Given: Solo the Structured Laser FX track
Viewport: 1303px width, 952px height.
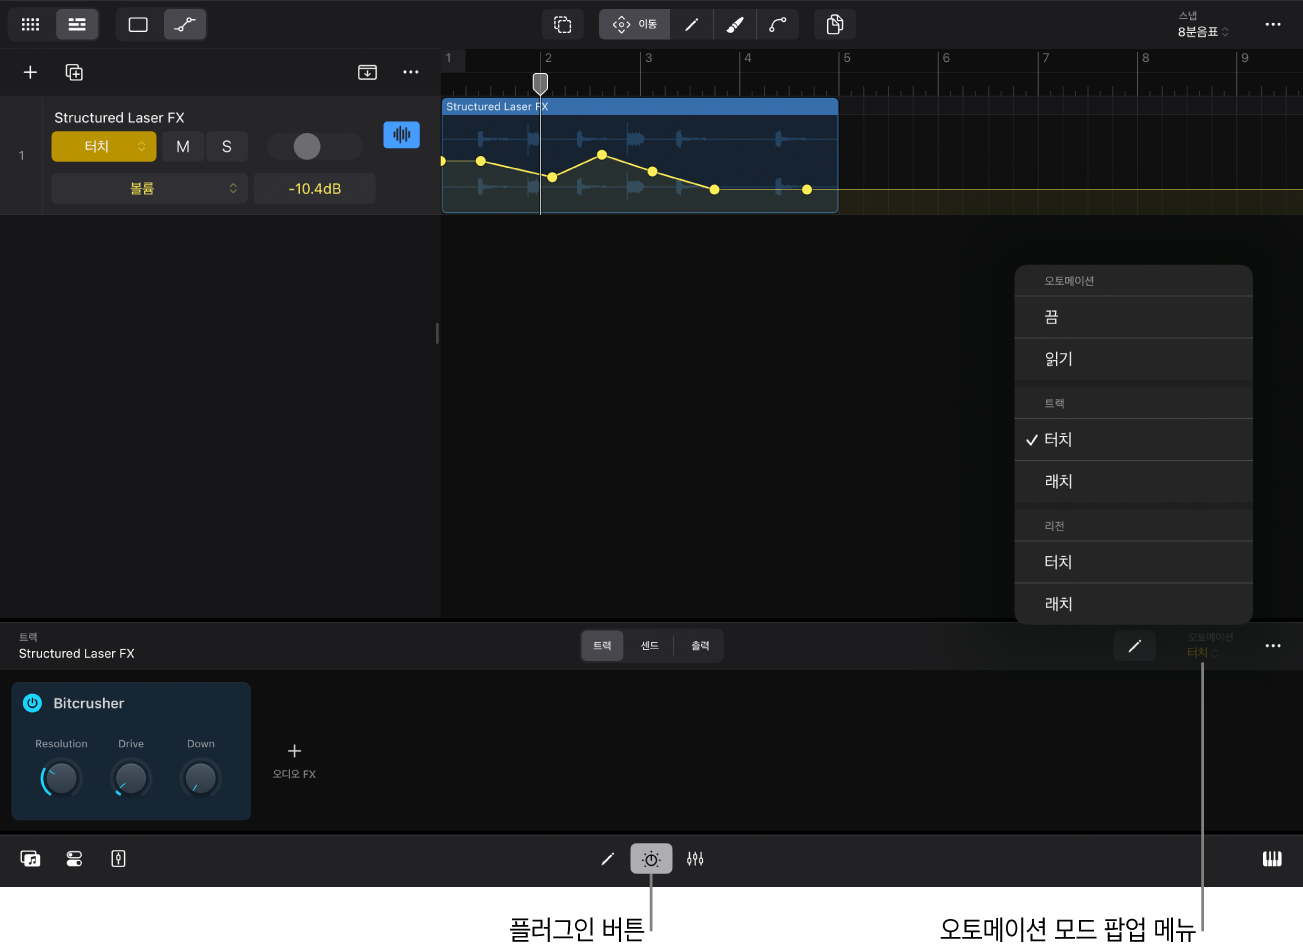Looking at the screenshot, I should [x=227, y=147].
